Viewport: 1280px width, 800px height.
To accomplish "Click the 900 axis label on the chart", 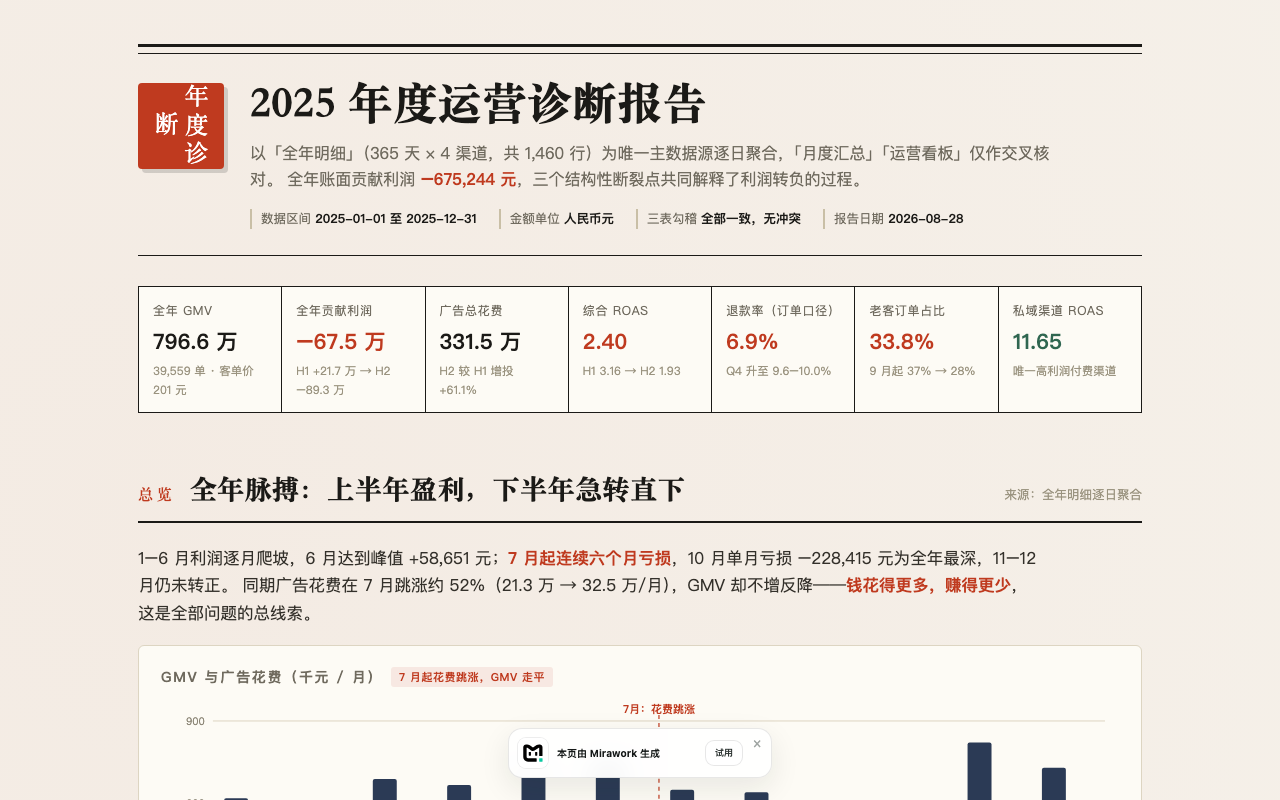I will (x=195, y=721).
